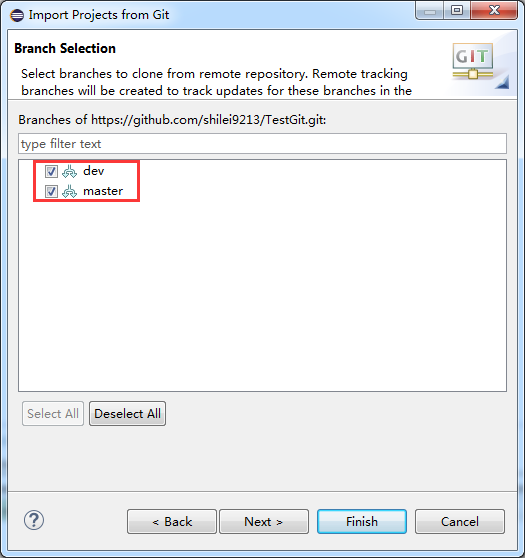This screenshot has height=558, width=525.
Task: Click Finish to complete import
Action: click(x=362, y=521)
